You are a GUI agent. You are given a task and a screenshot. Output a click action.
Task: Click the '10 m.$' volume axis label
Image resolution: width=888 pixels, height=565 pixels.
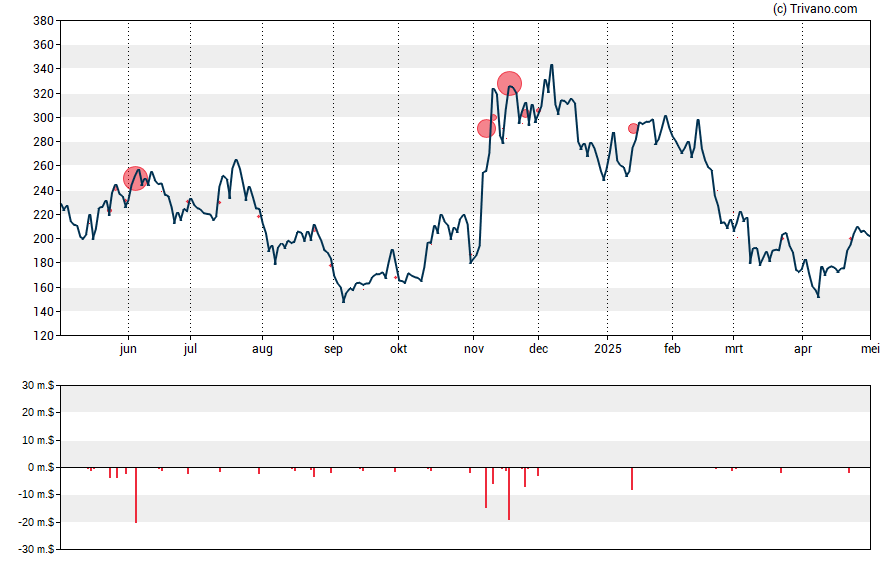[38, 440]
